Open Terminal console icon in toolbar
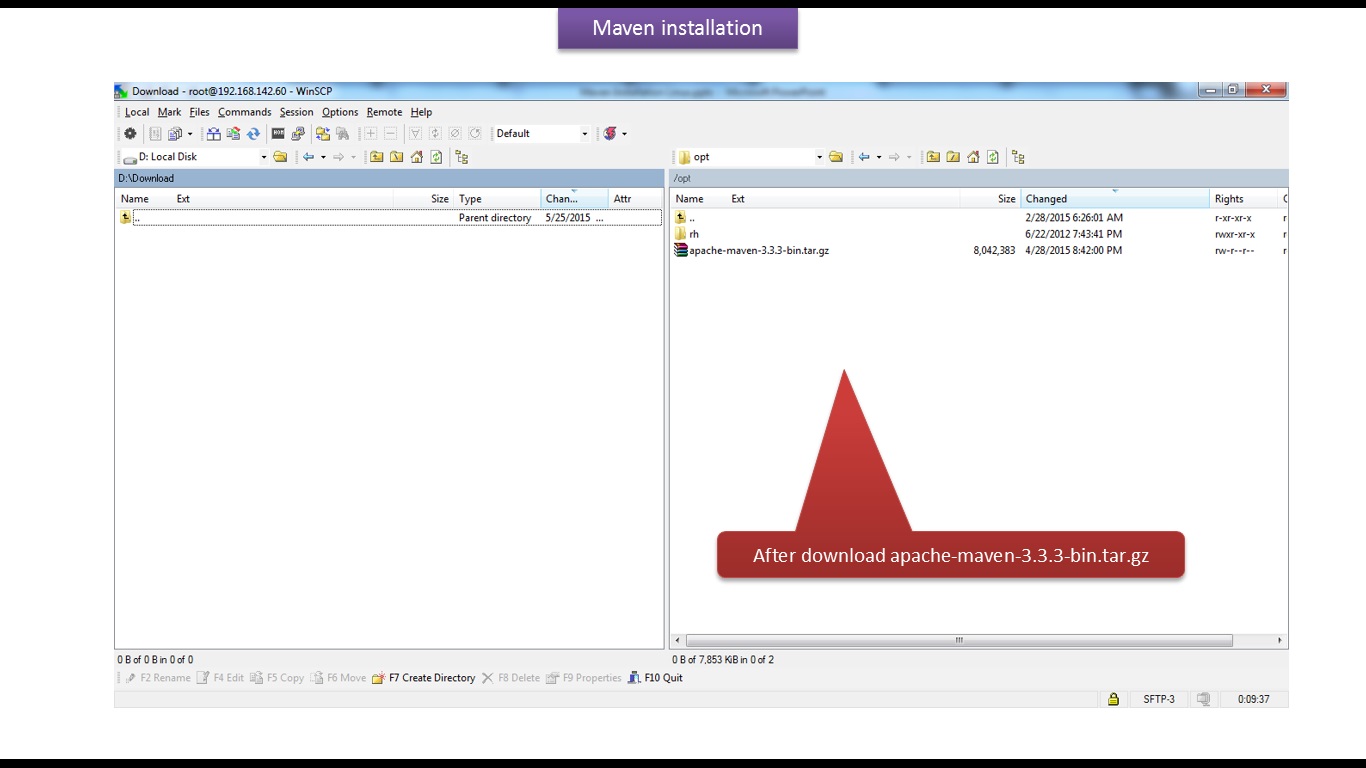 coord(278,133)
